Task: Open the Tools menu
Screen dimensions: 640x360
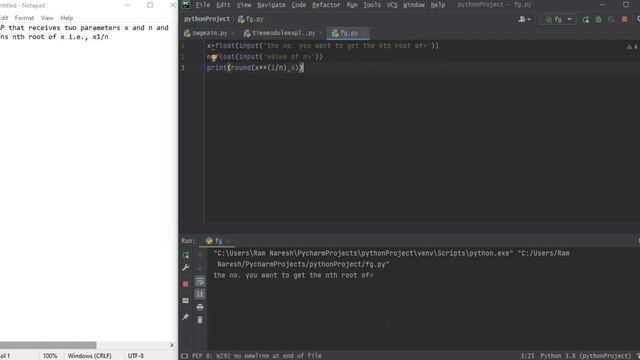Action: 372,5
